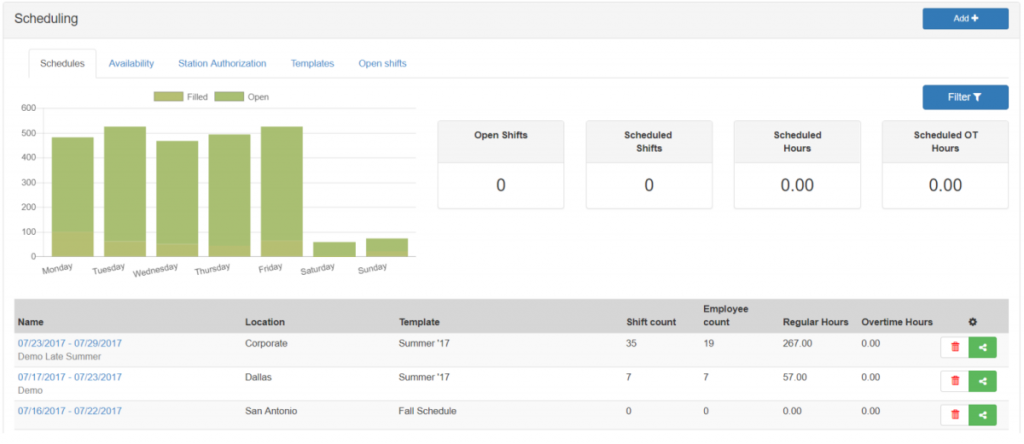Delete the Corporate schedule row
Screen dimensions: 1024x444
pos(955,347)
